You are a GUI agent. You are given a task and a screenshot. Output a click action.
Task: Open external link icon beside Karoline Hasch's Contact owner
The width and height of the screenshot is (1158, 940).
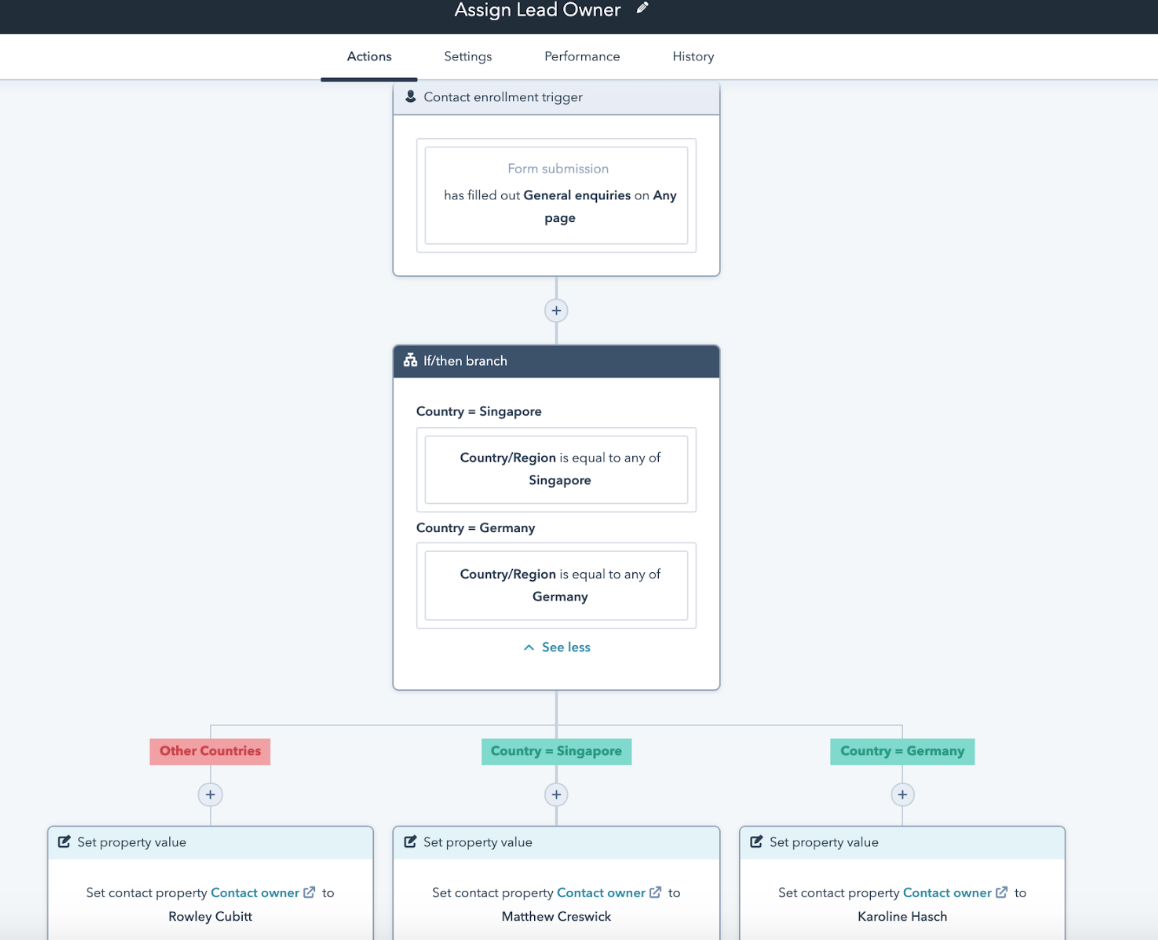tap(1001, 892)
